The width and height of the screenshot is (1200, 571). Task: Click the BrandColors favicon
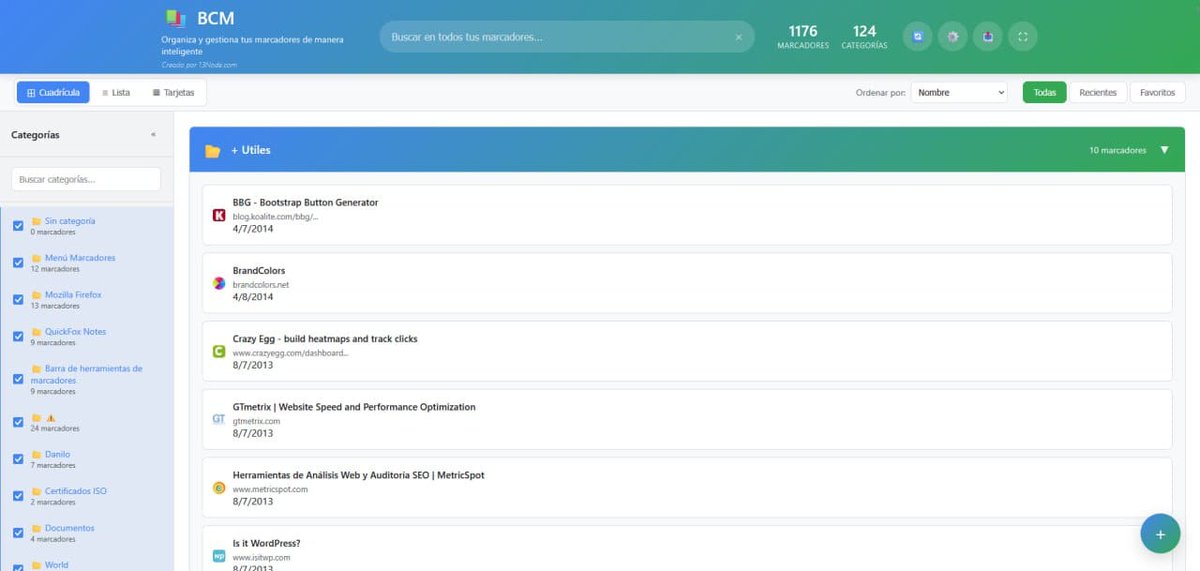(219, 283)
